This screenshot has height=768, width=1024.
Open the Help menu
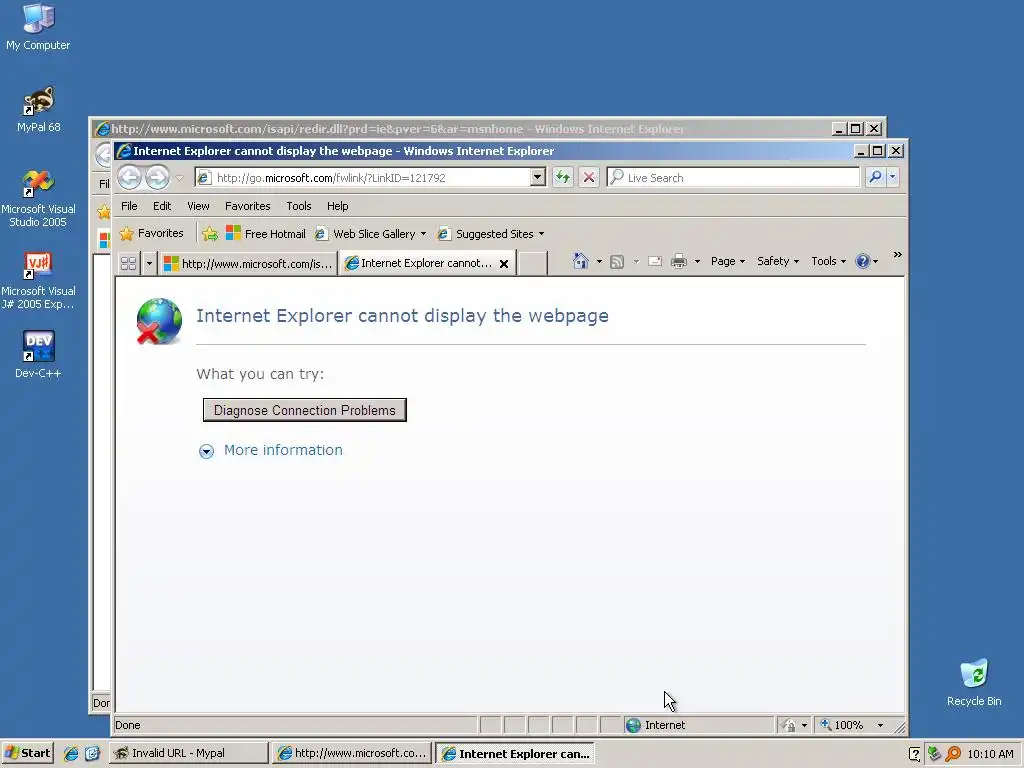click(338, 206)
